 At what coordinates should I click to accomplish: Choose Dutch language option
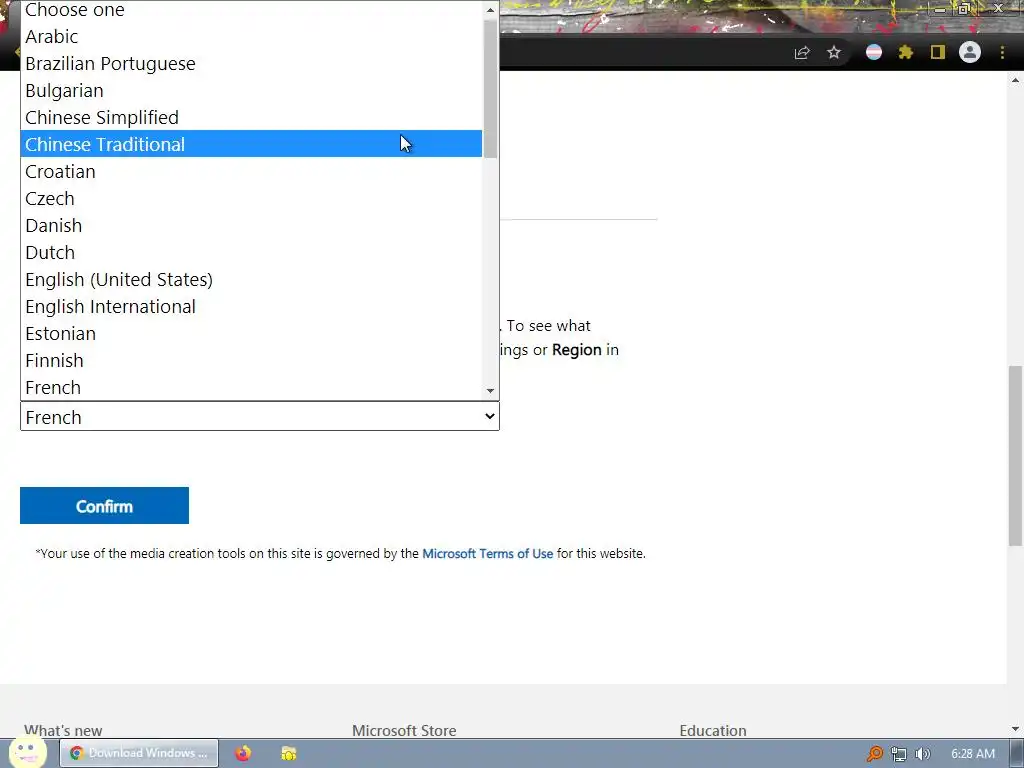pos(251,253)
